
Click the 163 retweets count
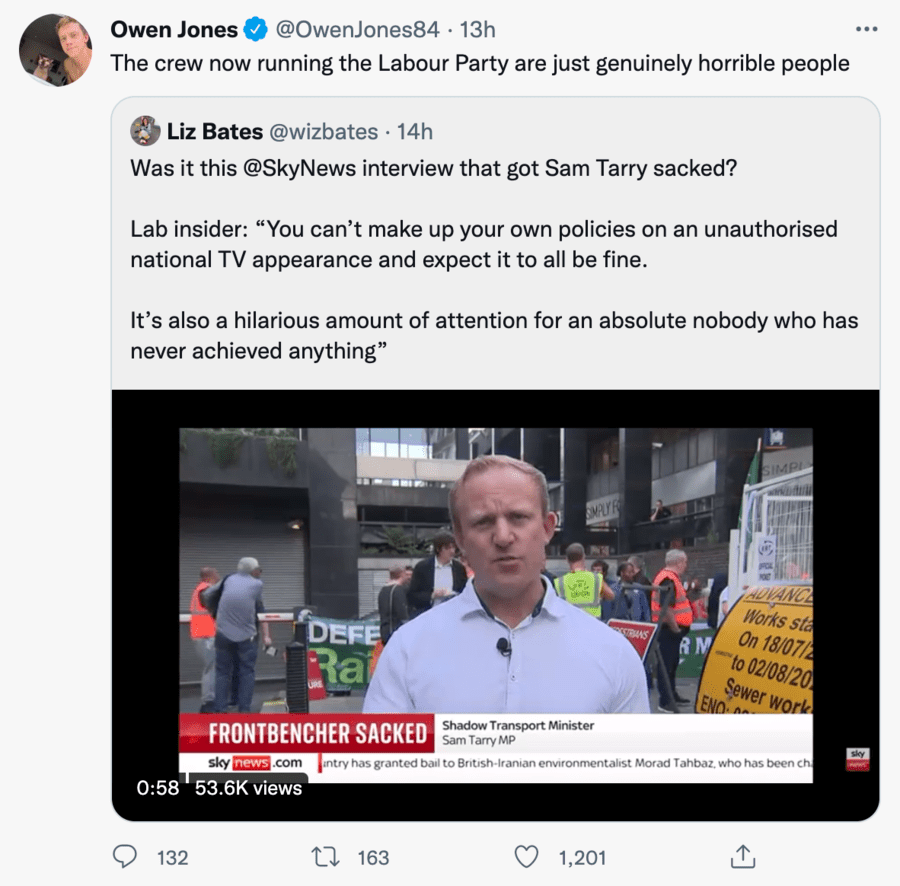tap(373, 857)
